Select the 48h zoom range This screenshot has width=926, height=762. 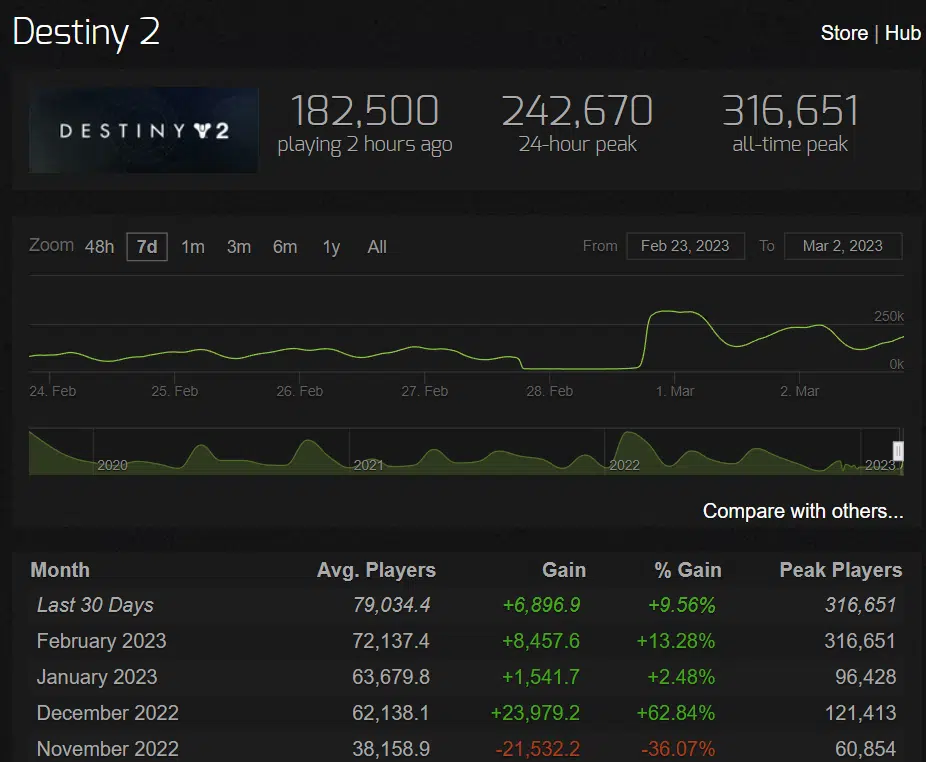point(98,247)
